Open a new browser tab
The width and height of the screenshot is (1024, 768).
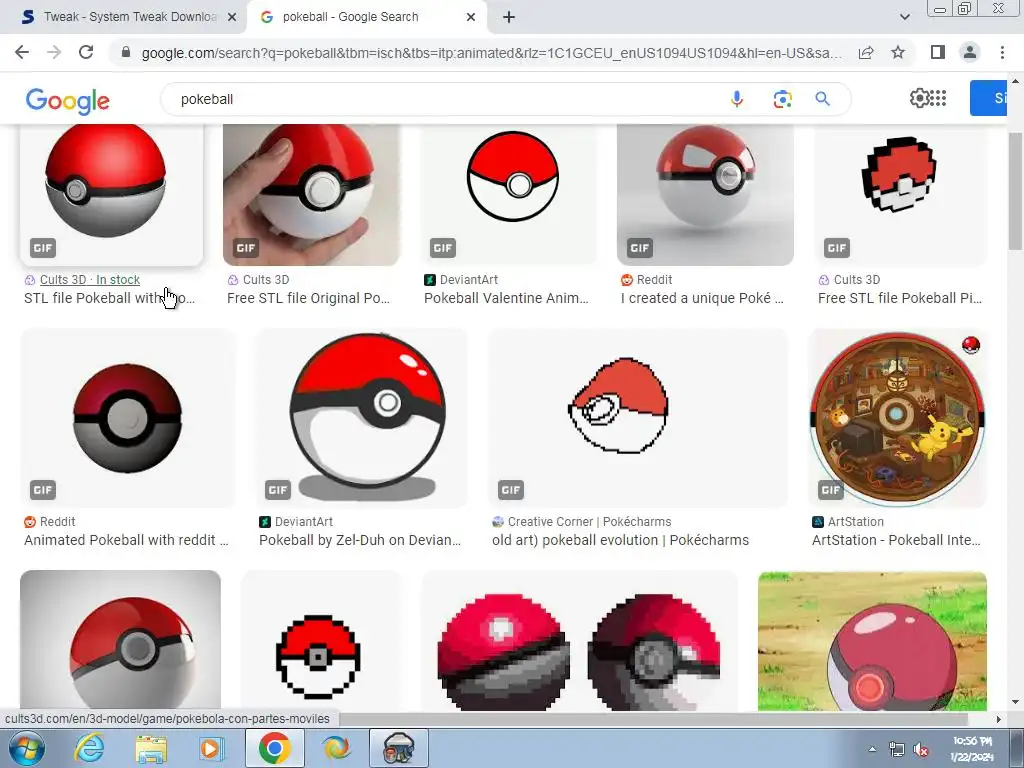(x=509, y=17)
